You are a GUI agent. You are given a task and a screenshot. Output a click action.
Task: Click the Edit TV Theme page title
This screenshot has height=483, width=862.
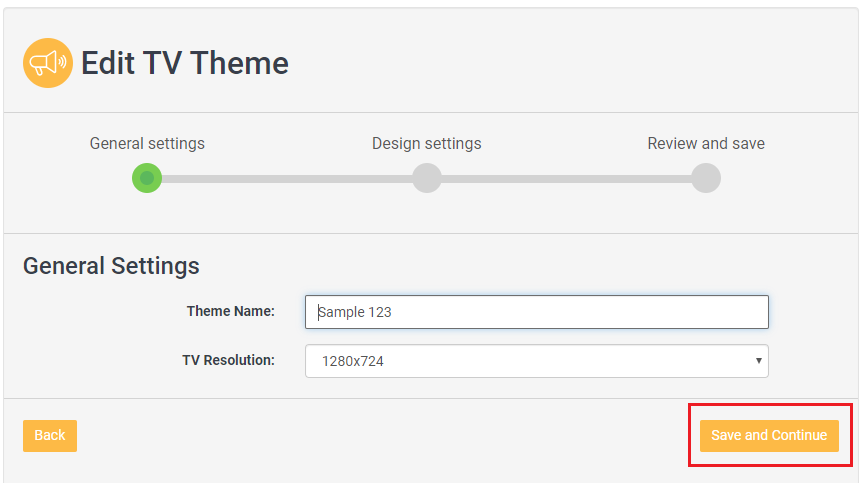point(185,63)
